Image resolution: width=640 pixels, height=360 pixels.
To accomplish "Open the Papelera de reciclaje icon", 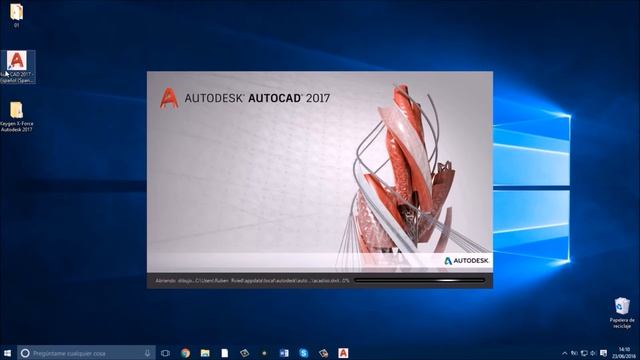I will 622,313.
